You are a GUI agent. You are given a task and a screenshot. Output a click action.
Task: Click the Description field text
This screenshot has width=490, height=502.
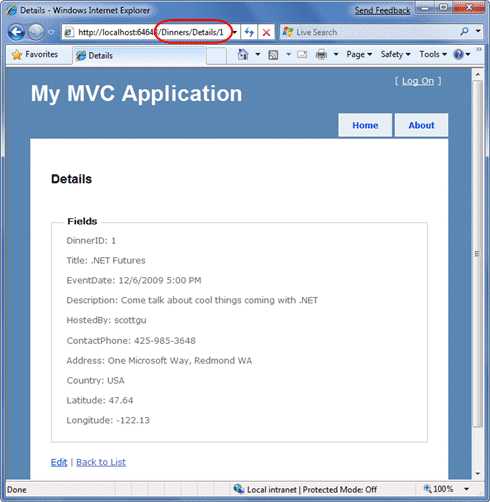tap(192, 300)
